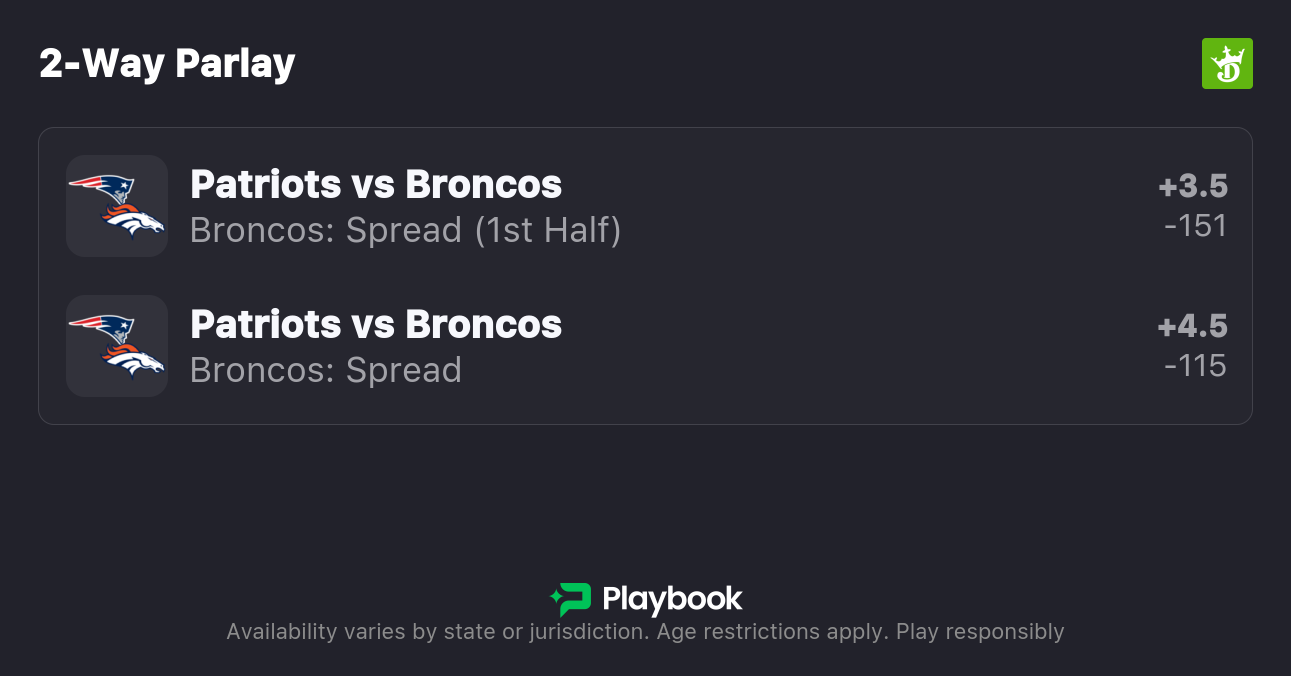Select the +4.5 spread value
The width and height of the screenshot is (1291, 676).
click(x=1192, y=326)
